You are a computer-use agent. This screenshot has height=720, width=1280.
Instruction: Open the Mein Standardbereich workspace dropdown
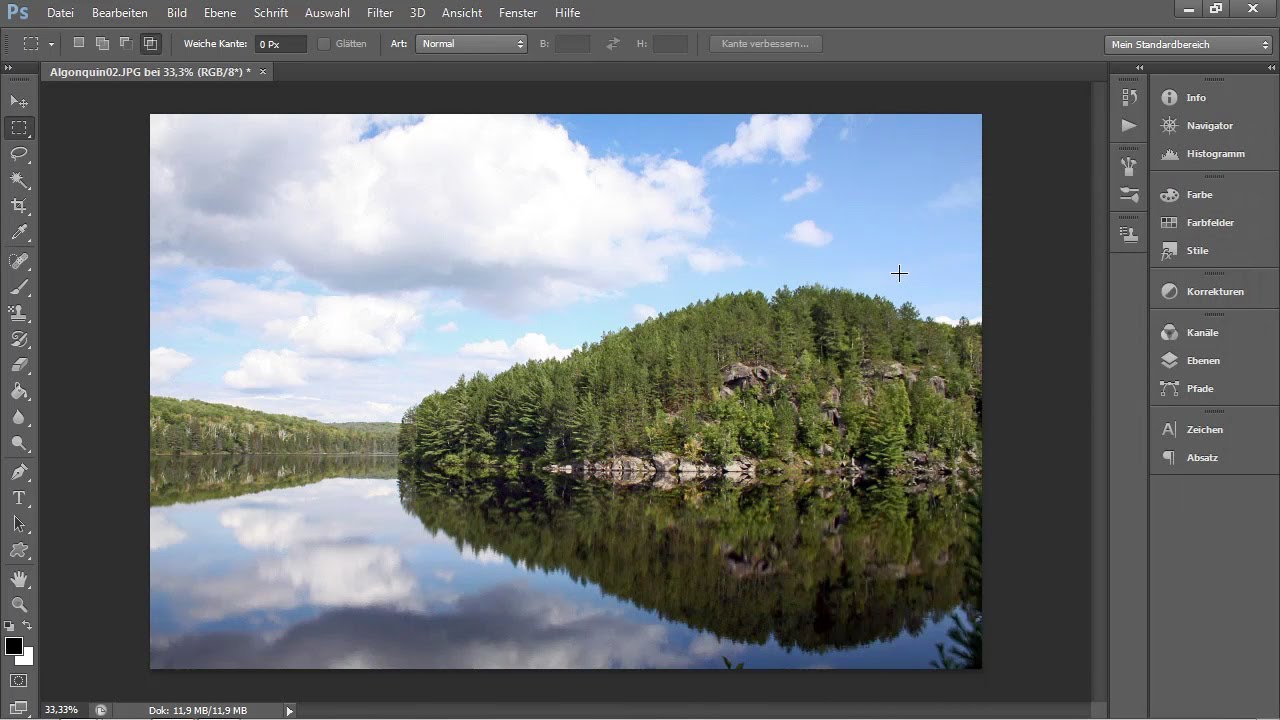(1188, 44)
